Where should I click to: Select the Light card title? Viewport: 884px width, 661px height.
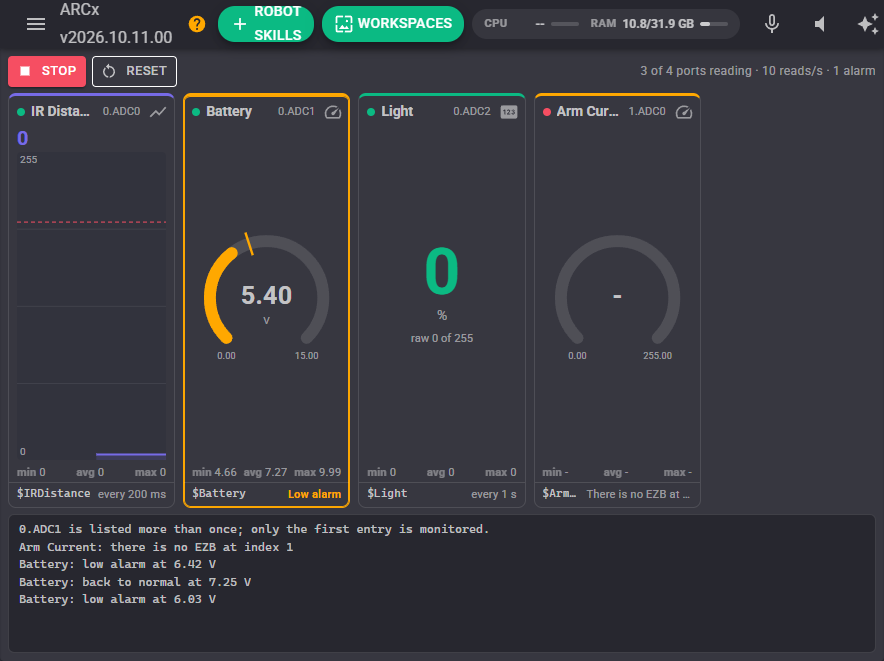(x=397, y=112)
